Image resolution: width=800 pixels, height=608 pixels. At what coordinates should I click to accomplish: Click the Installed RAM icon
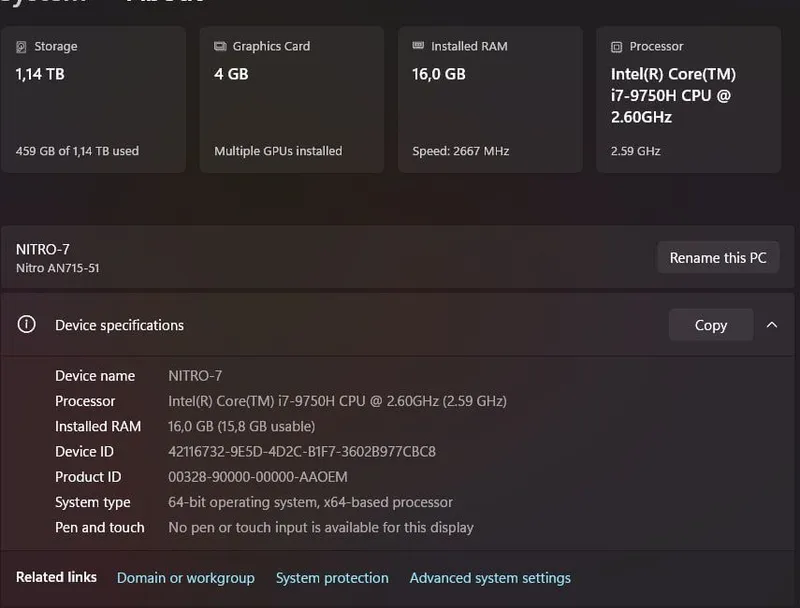[418, 46]
